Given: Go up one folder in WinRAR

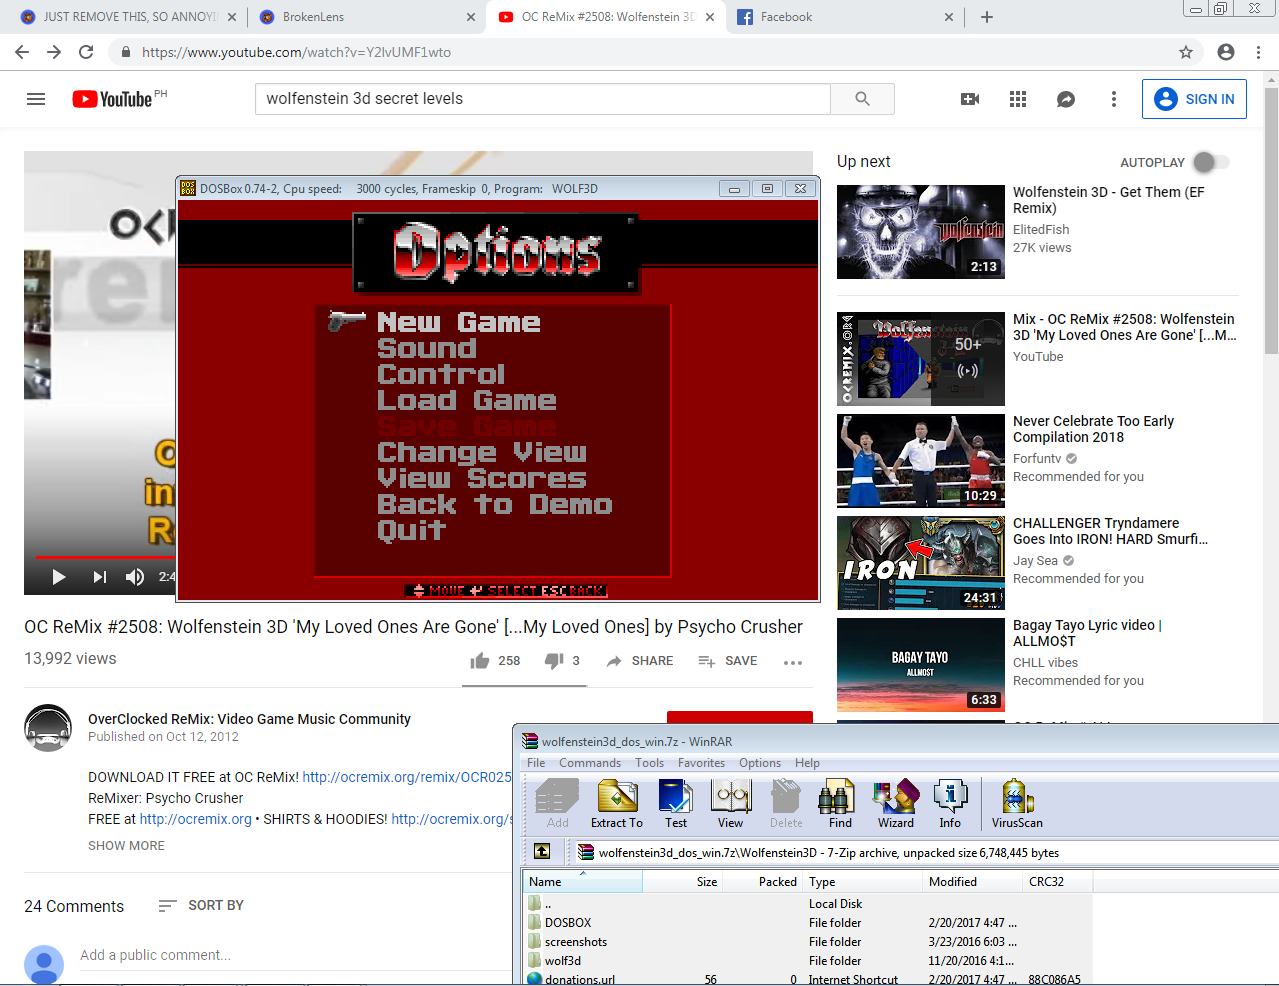Looking at the screenshot, I should click(542, 851).
